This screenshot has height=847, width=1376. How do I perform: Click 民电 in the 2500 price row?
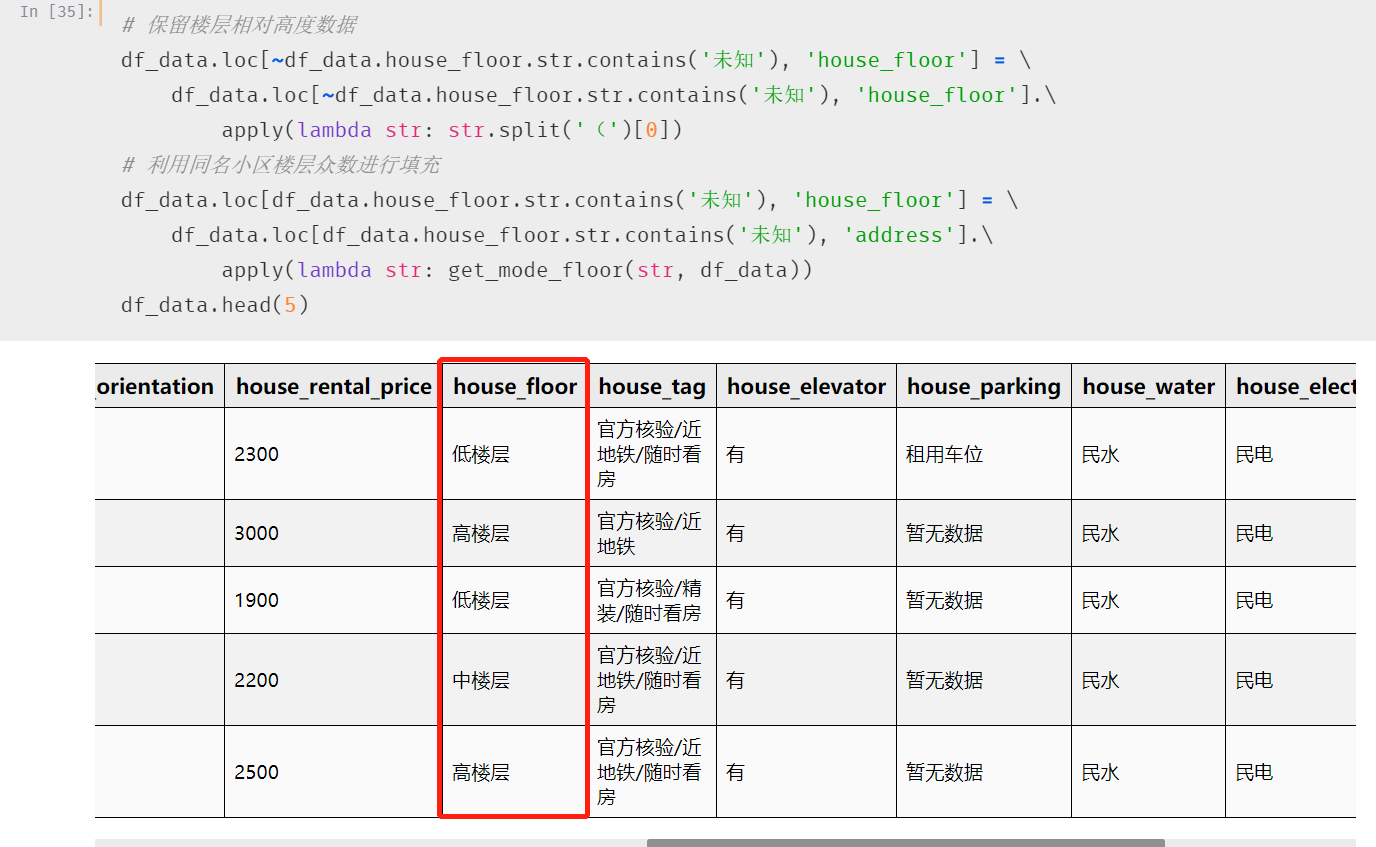(1254, 772)
